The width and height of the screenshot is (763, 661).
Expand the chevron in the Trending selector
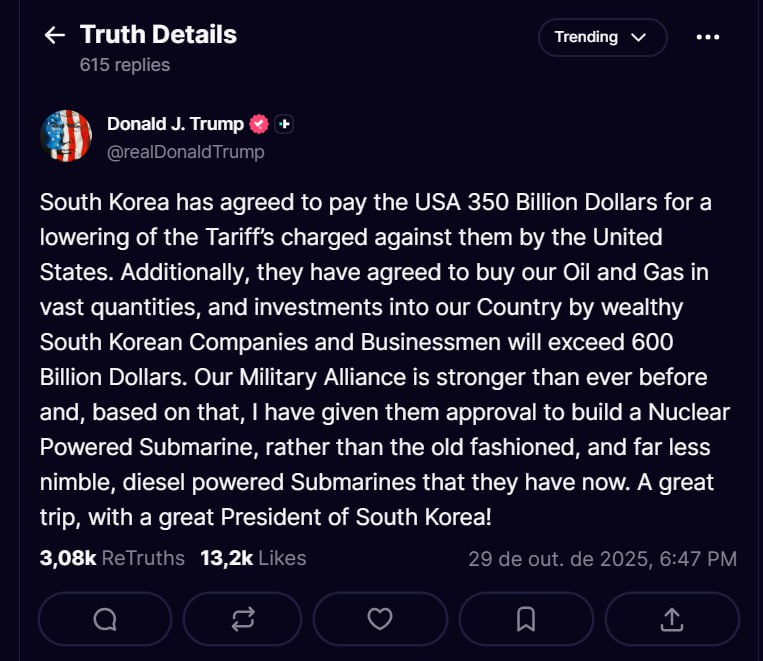639,37
